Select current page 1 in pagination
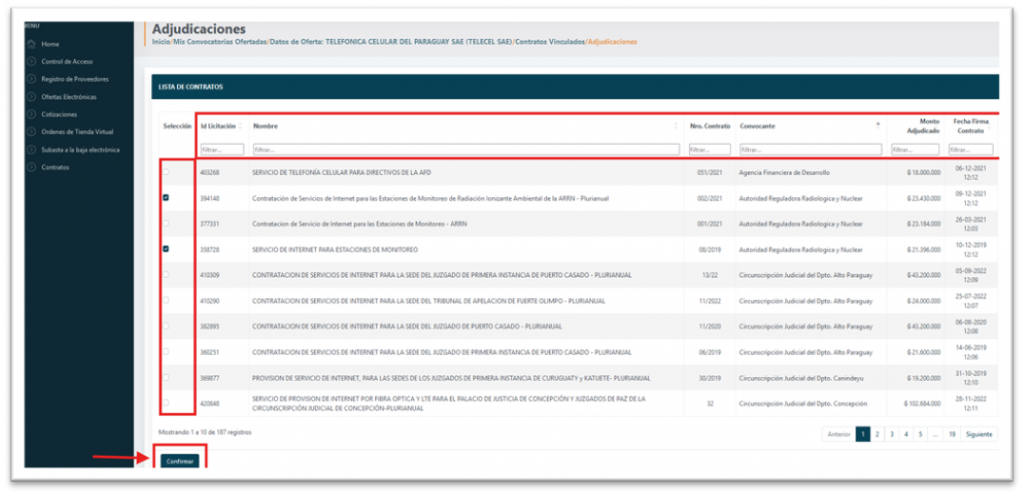The width and height of the screenshot is (1024, 495). point(863,434)
